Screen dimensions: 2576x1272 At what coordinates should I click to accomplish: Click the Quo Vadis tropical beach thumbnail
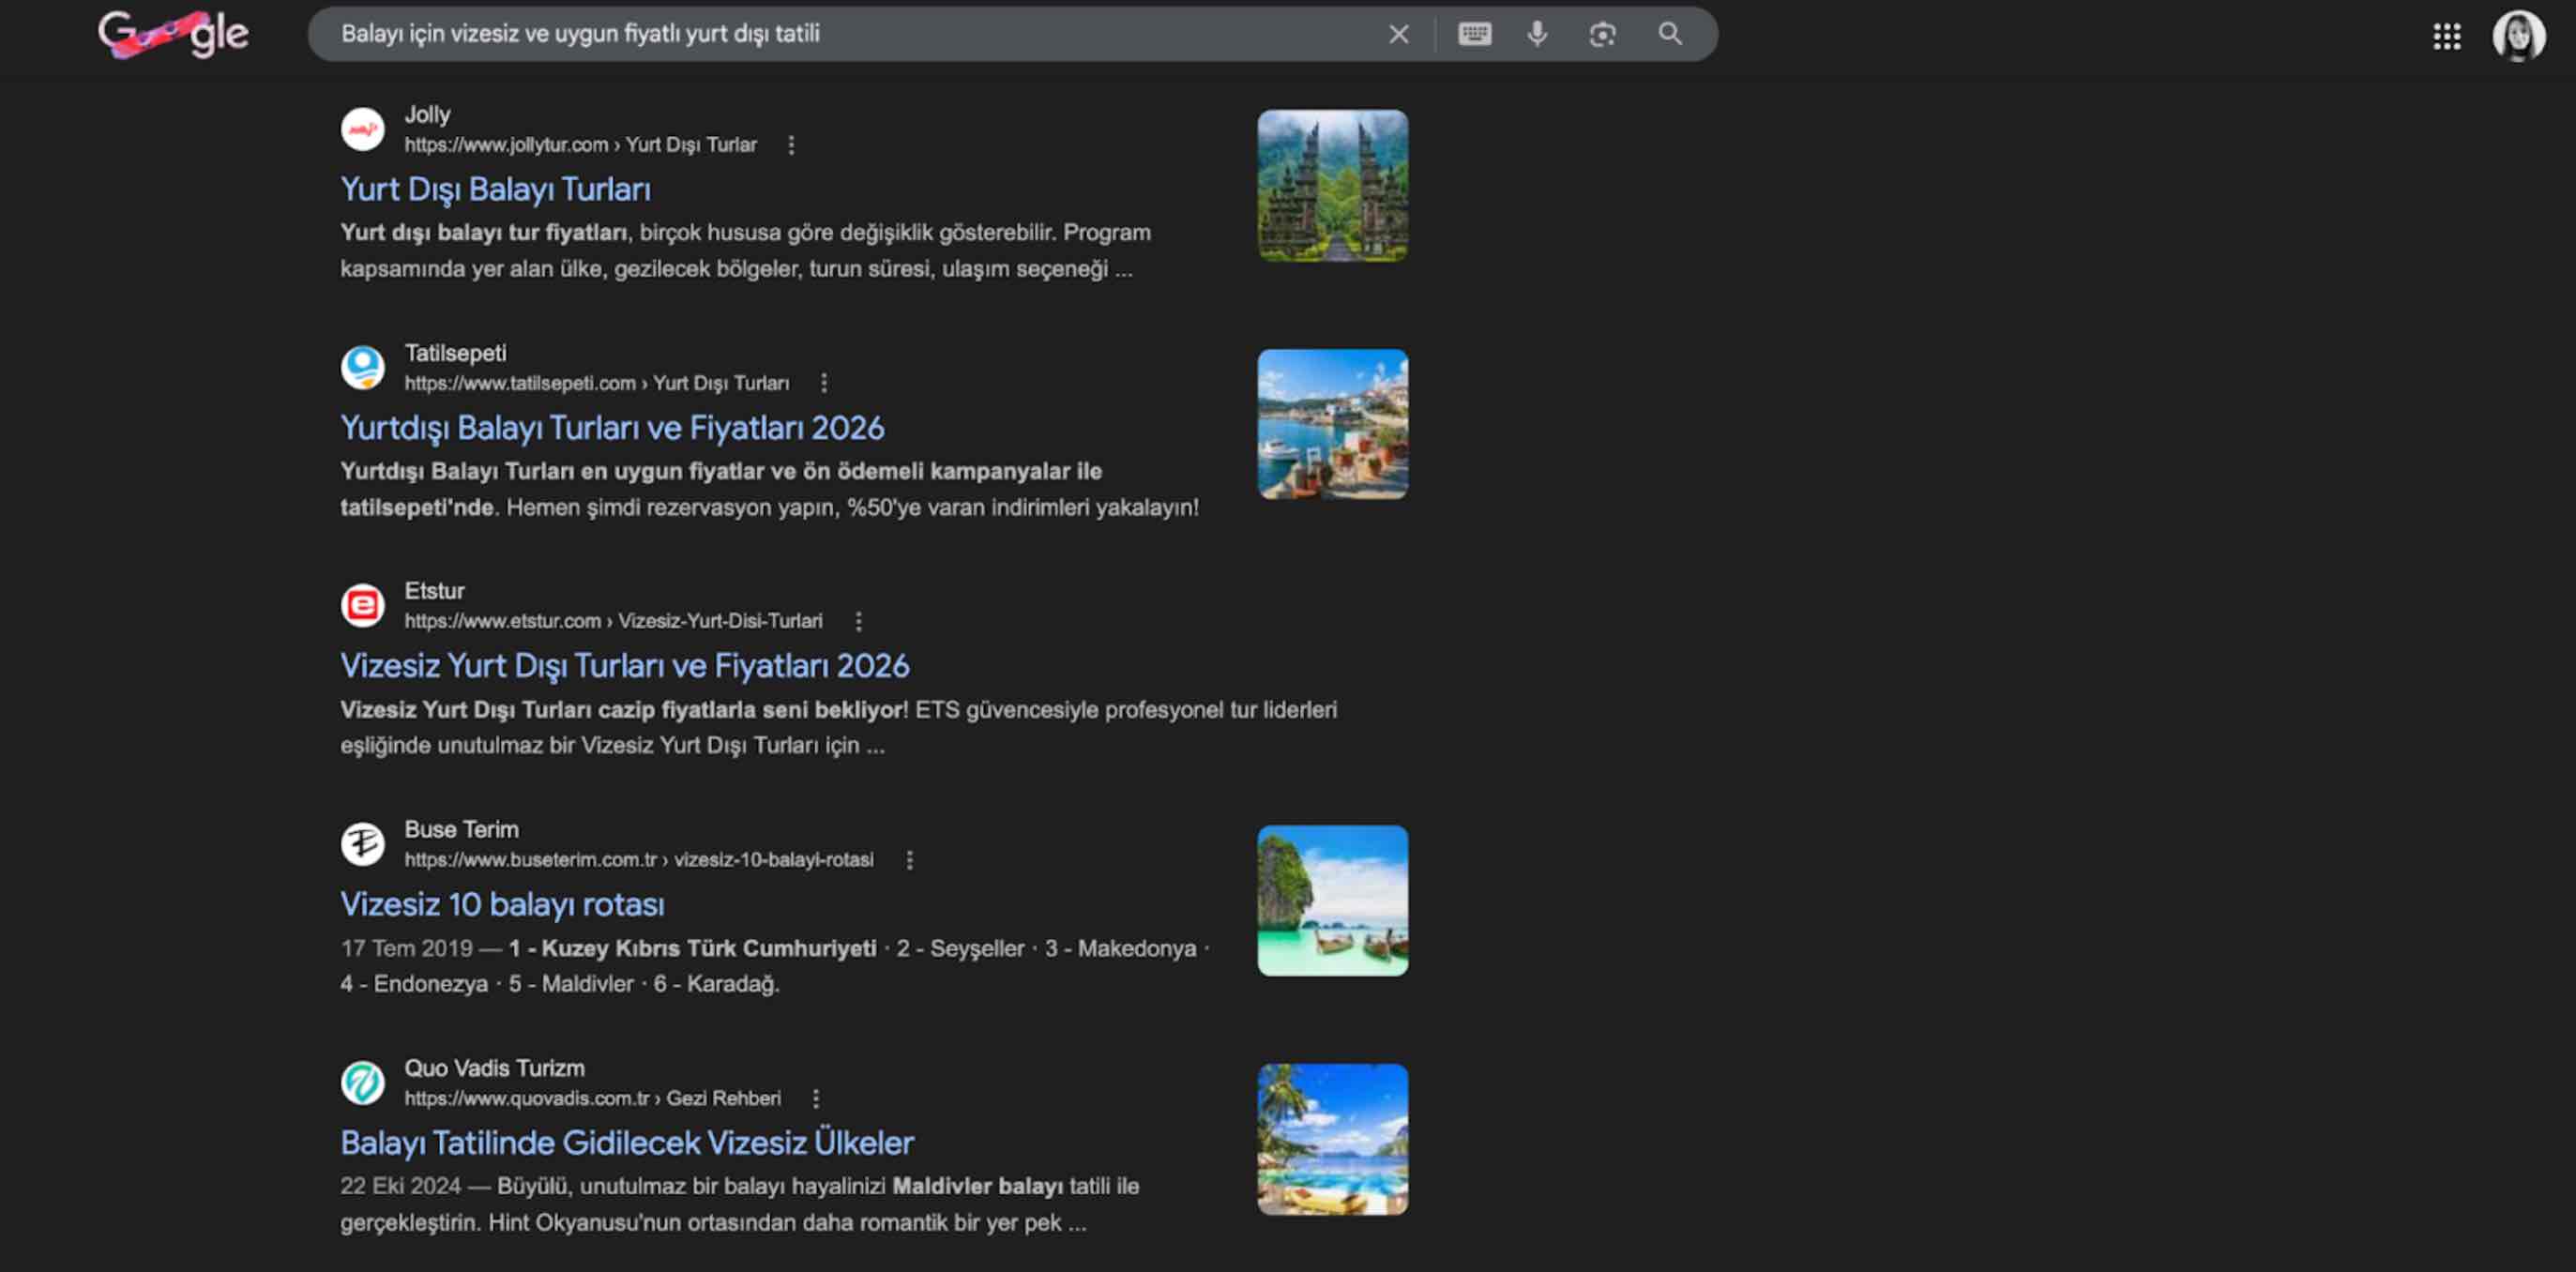tap(1332, 1139)
